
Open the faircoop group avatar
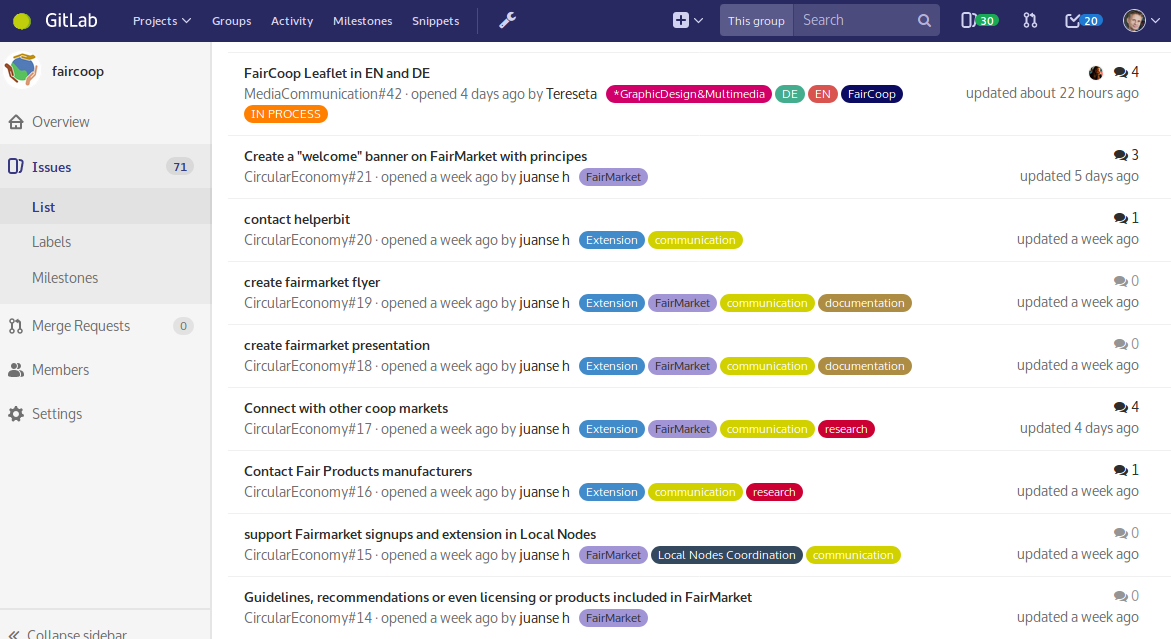(x=22, y=70)
